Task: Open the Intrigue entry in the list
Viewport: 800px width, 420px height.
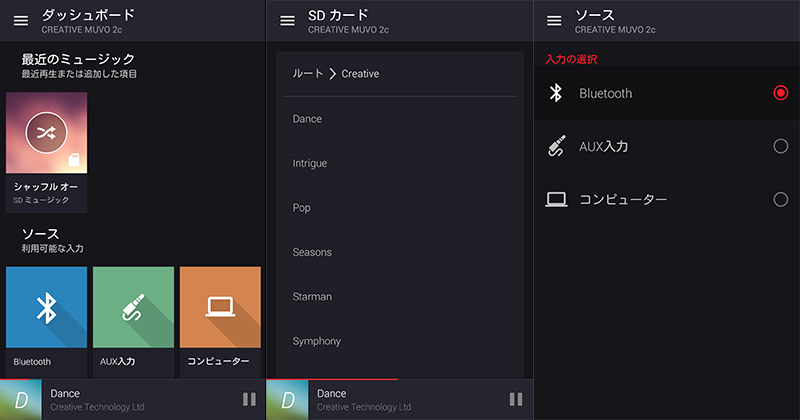Action: [x=310, y=163]
